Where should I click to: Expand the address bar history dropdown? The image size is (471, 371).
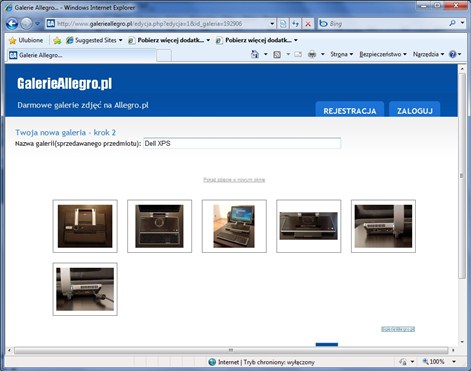(272, 24)
